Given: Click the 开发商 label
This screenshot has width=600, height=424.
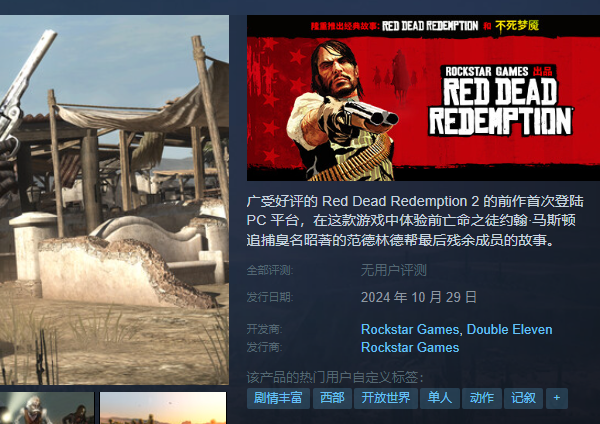Looking at the screenshot, I should pyautogui.click(x=264, y=329).
